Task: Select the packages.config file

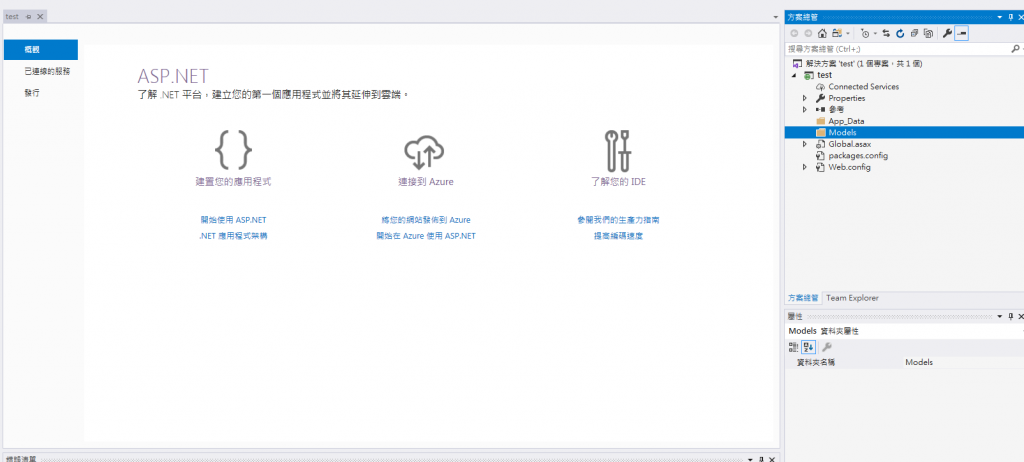Action: pos(852,156)
